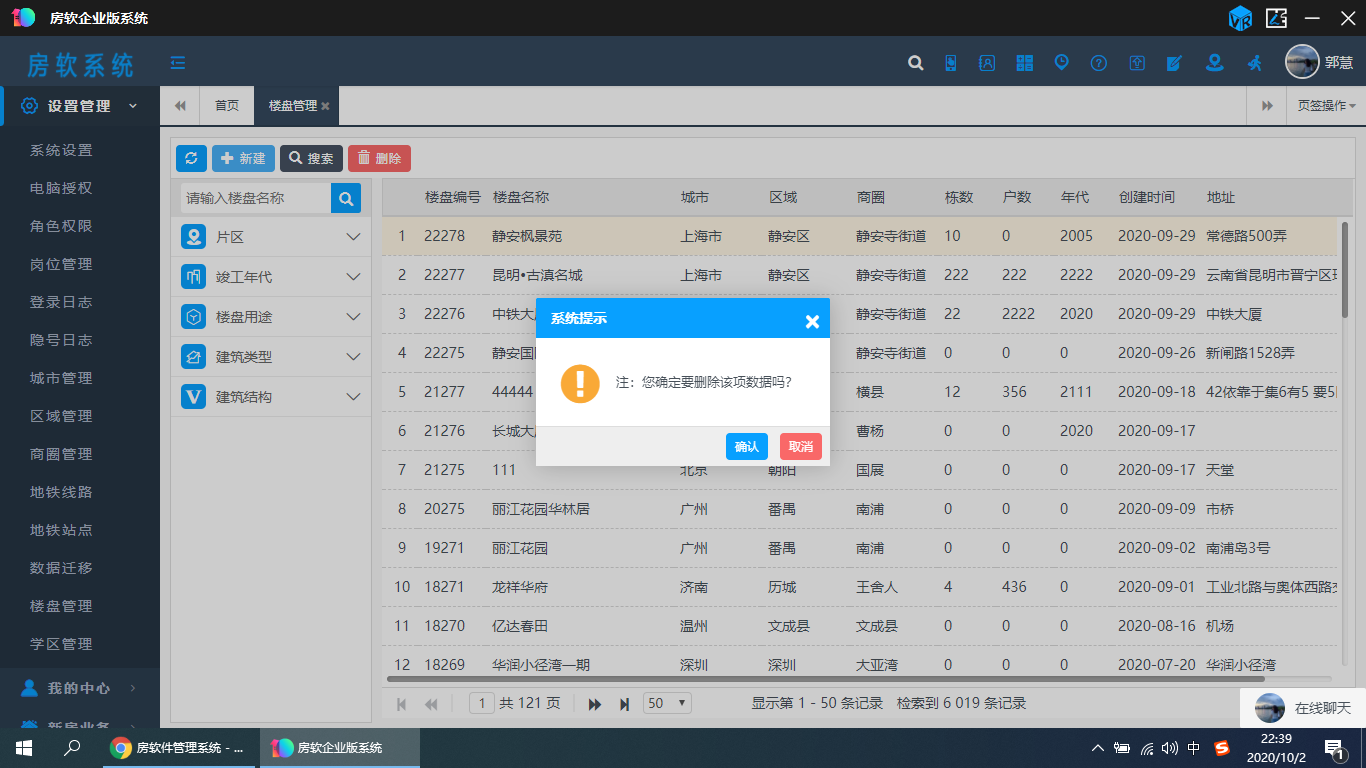Click the 搜索 toolbar button
This screenshot has height=768, width=1366.
[x=311, y=158]
